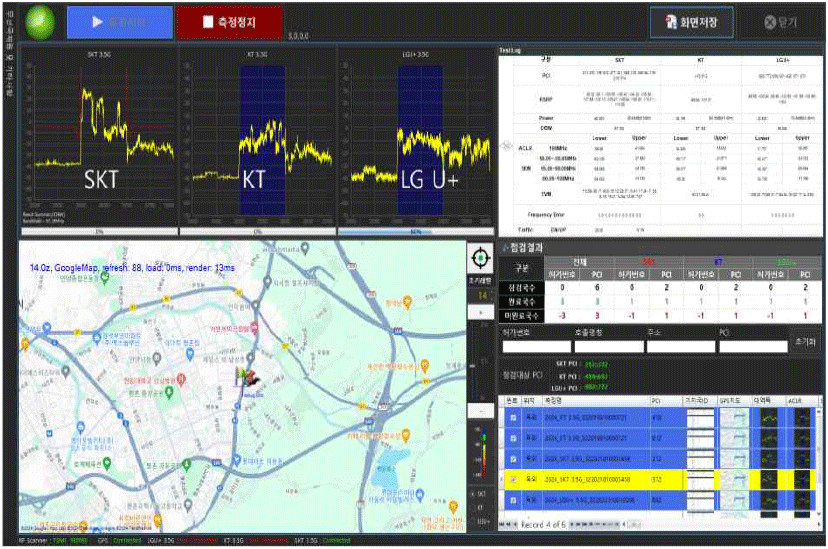Click the progress bar under the LGU+ graph

point(416,232)
